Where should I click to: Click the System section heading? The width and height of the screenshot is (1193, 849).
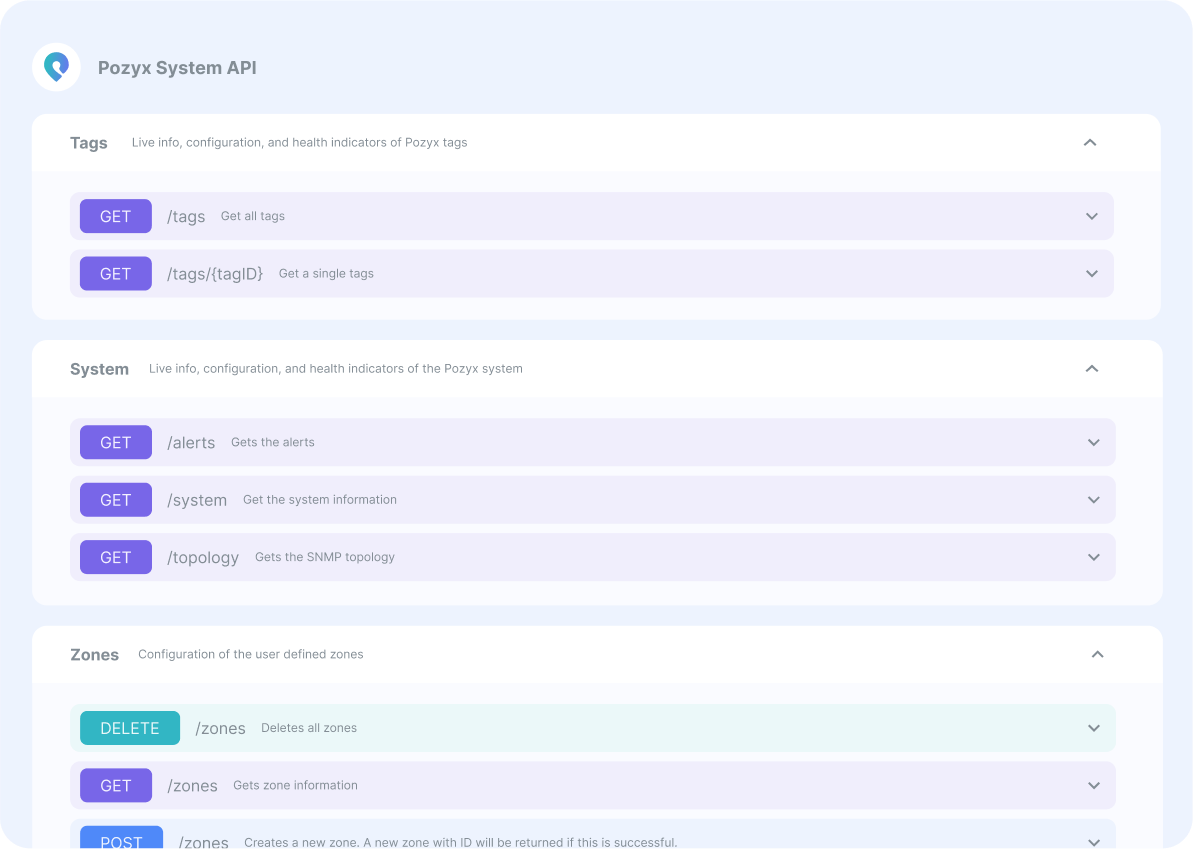[99, 369]
